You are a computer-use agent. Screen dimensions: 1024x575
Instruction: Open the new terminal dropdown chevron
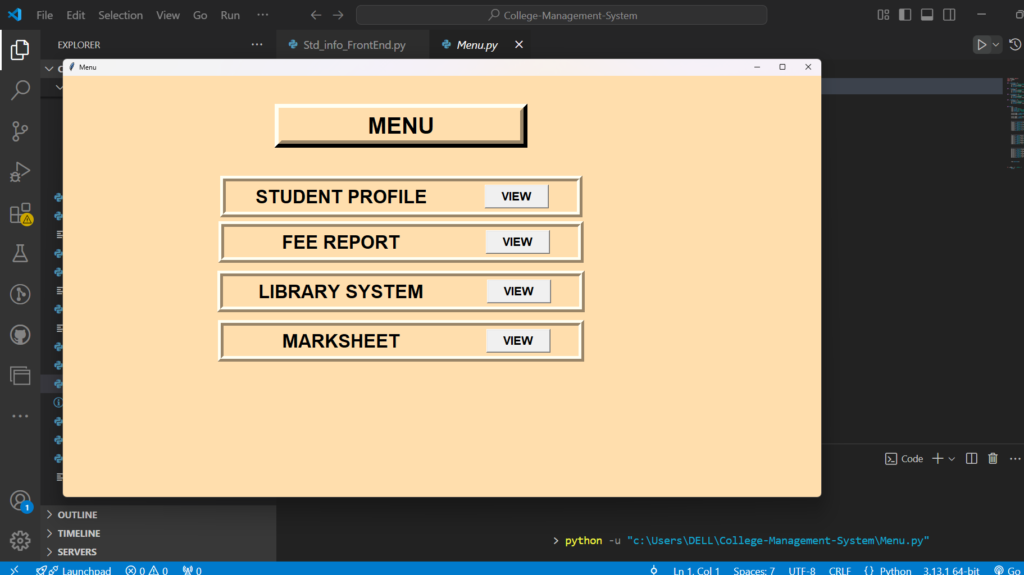click(x=952, y=459)
